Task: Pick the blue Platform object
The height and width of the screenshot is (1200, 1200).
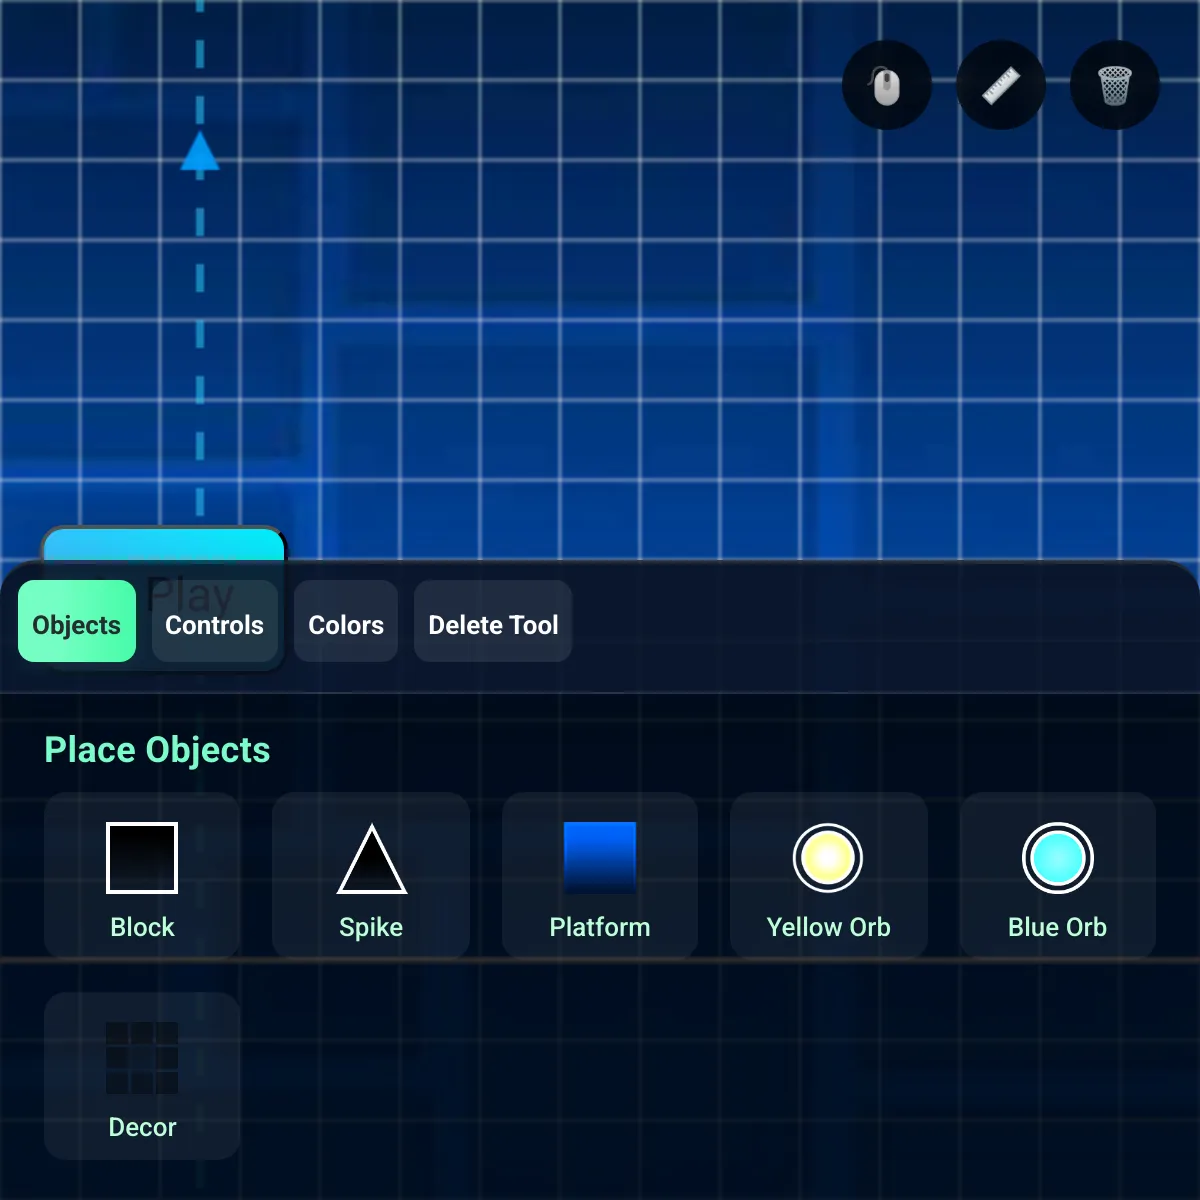Action: tap(600, 876)
